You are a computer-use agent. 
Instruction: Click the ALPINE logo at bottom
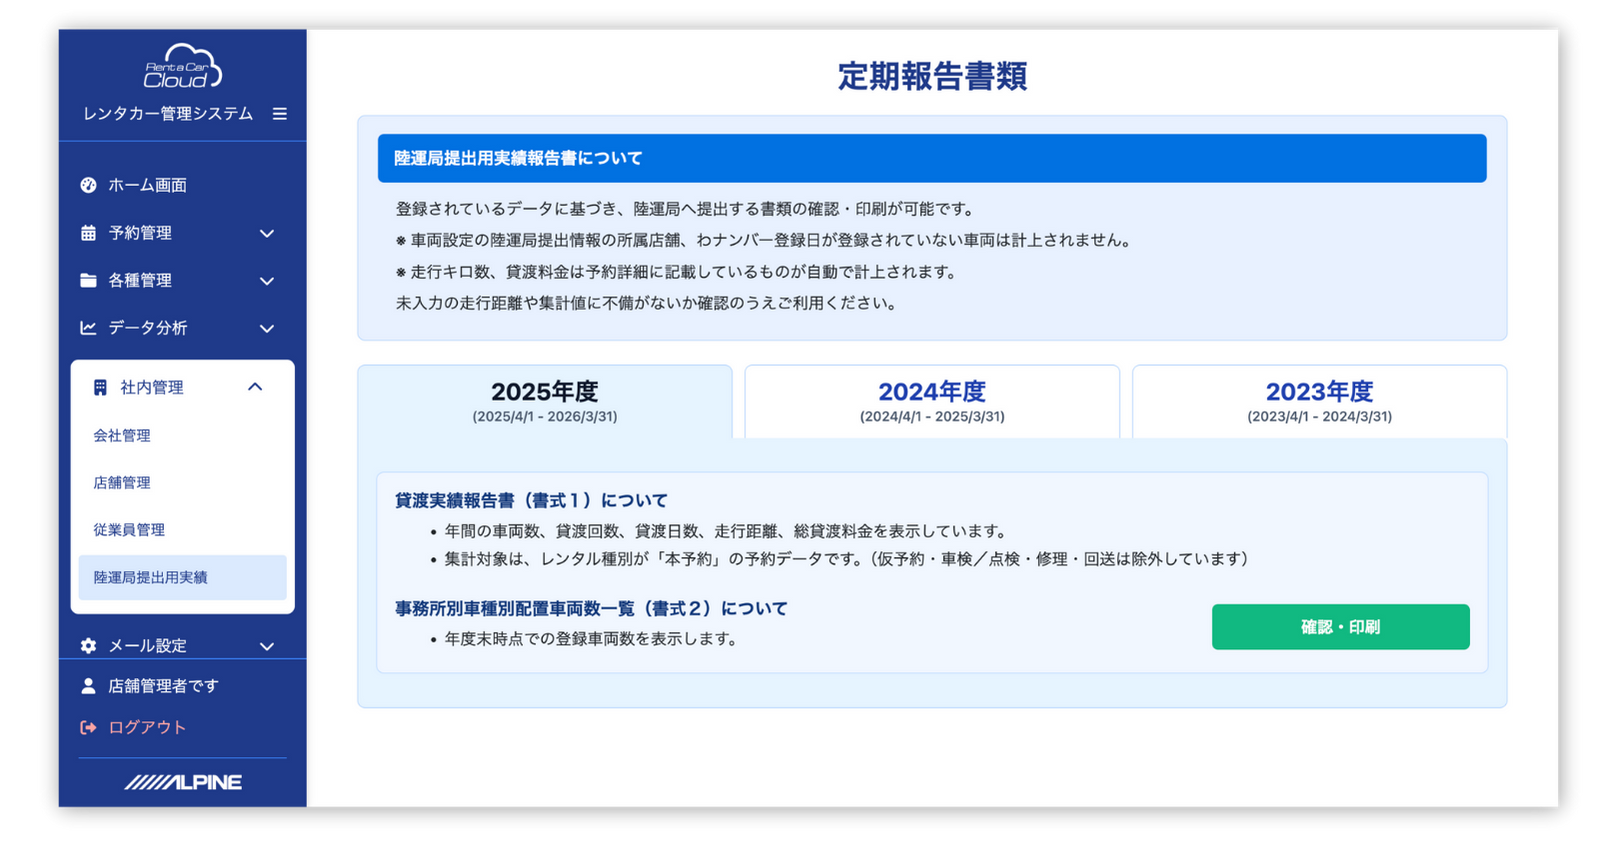183,782
